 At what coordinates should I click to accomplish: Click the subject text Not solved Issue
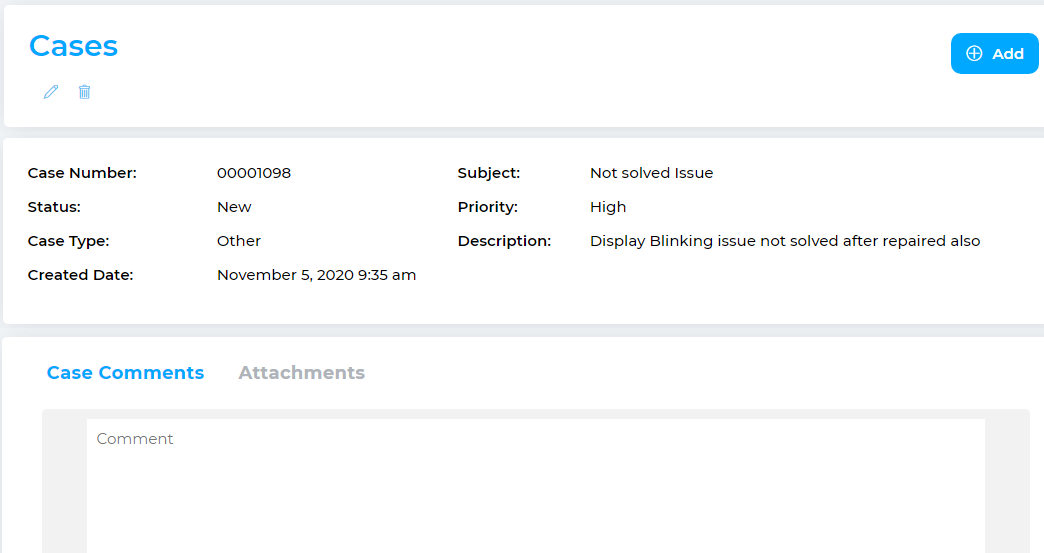(x=651, y=173)
